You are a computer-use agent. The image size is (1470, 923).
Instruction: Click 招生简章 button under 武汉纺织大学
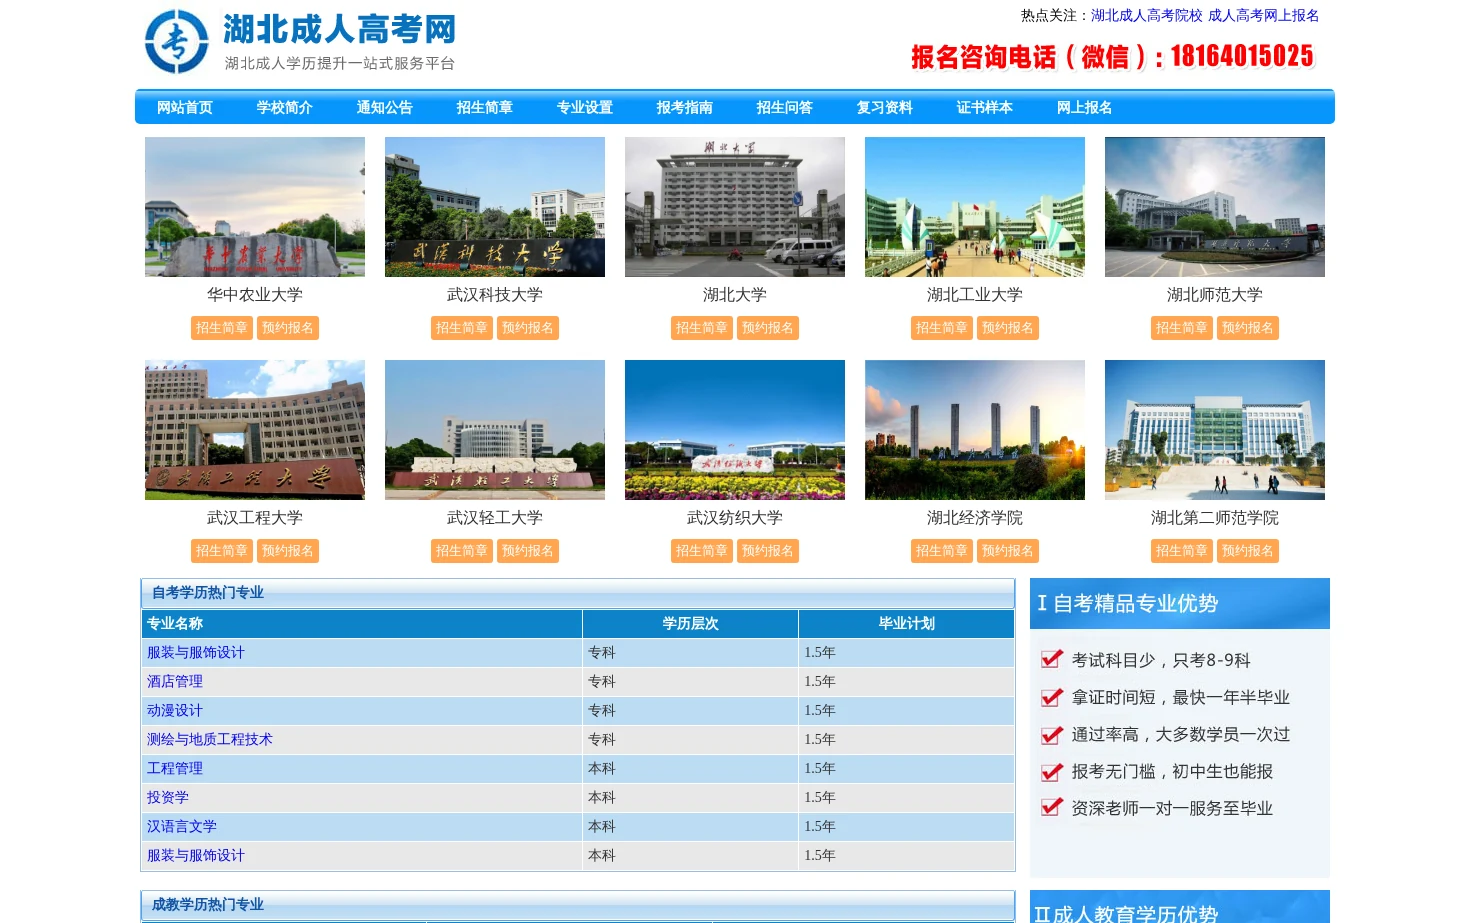tap(702, 551)
